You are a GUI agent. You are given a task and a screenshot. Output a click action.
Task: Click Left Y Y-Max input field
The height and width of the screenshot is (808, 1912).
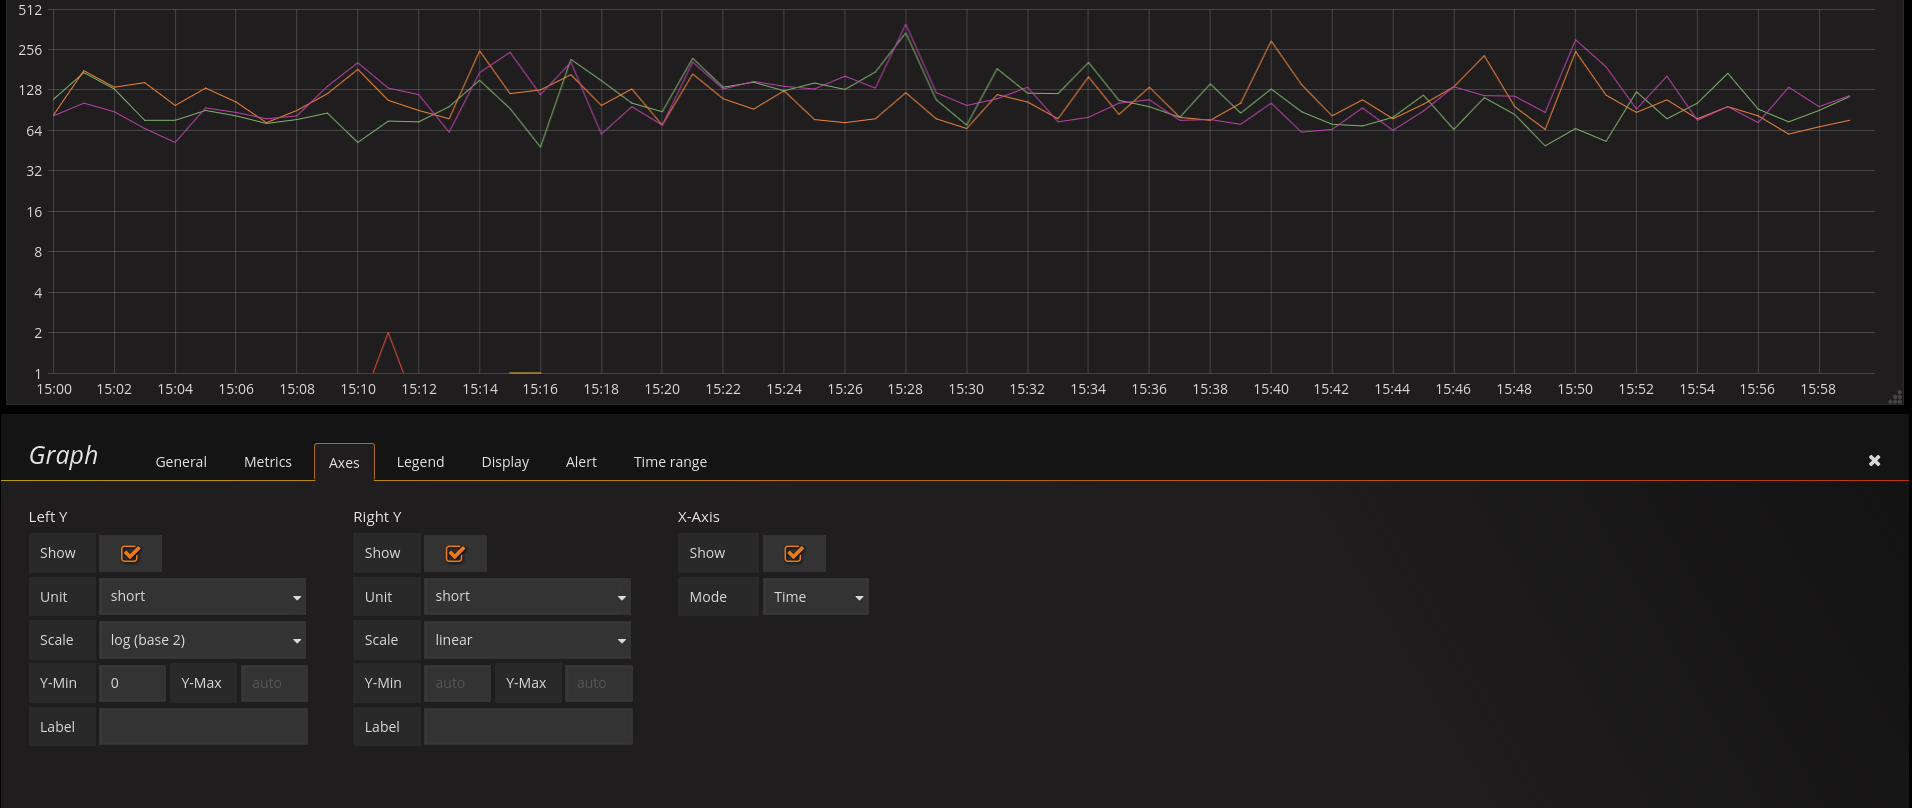(x=274, y=683)
